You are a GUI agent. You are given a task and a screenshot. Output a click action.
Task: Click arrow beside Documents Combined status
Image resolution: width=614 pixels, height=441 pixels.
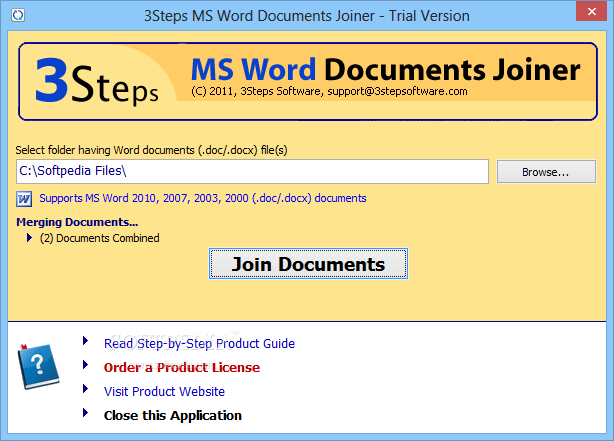click(29, 238)
